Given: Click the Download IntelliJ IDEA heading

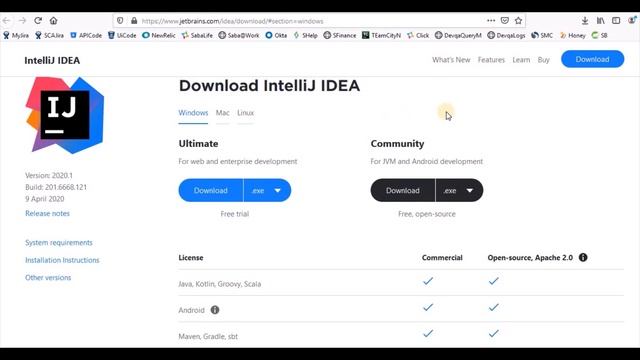Looking at the screenshot, I should click(x=269, y=86).
